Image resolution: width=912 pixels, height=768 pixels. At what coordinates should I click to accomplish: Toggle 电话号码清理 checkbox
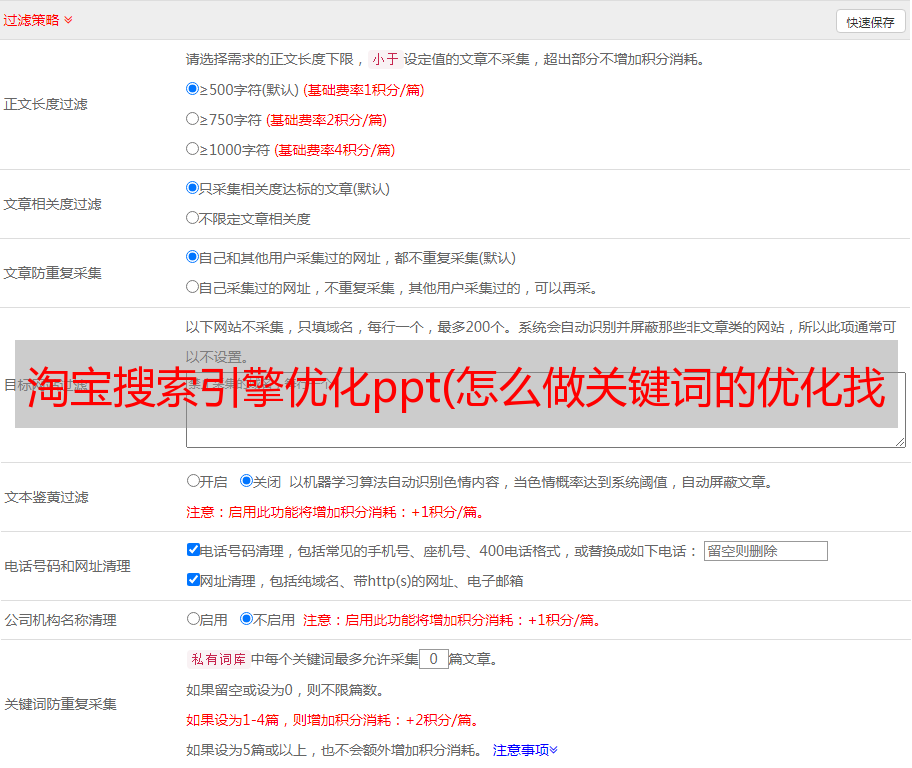(194, 550)
